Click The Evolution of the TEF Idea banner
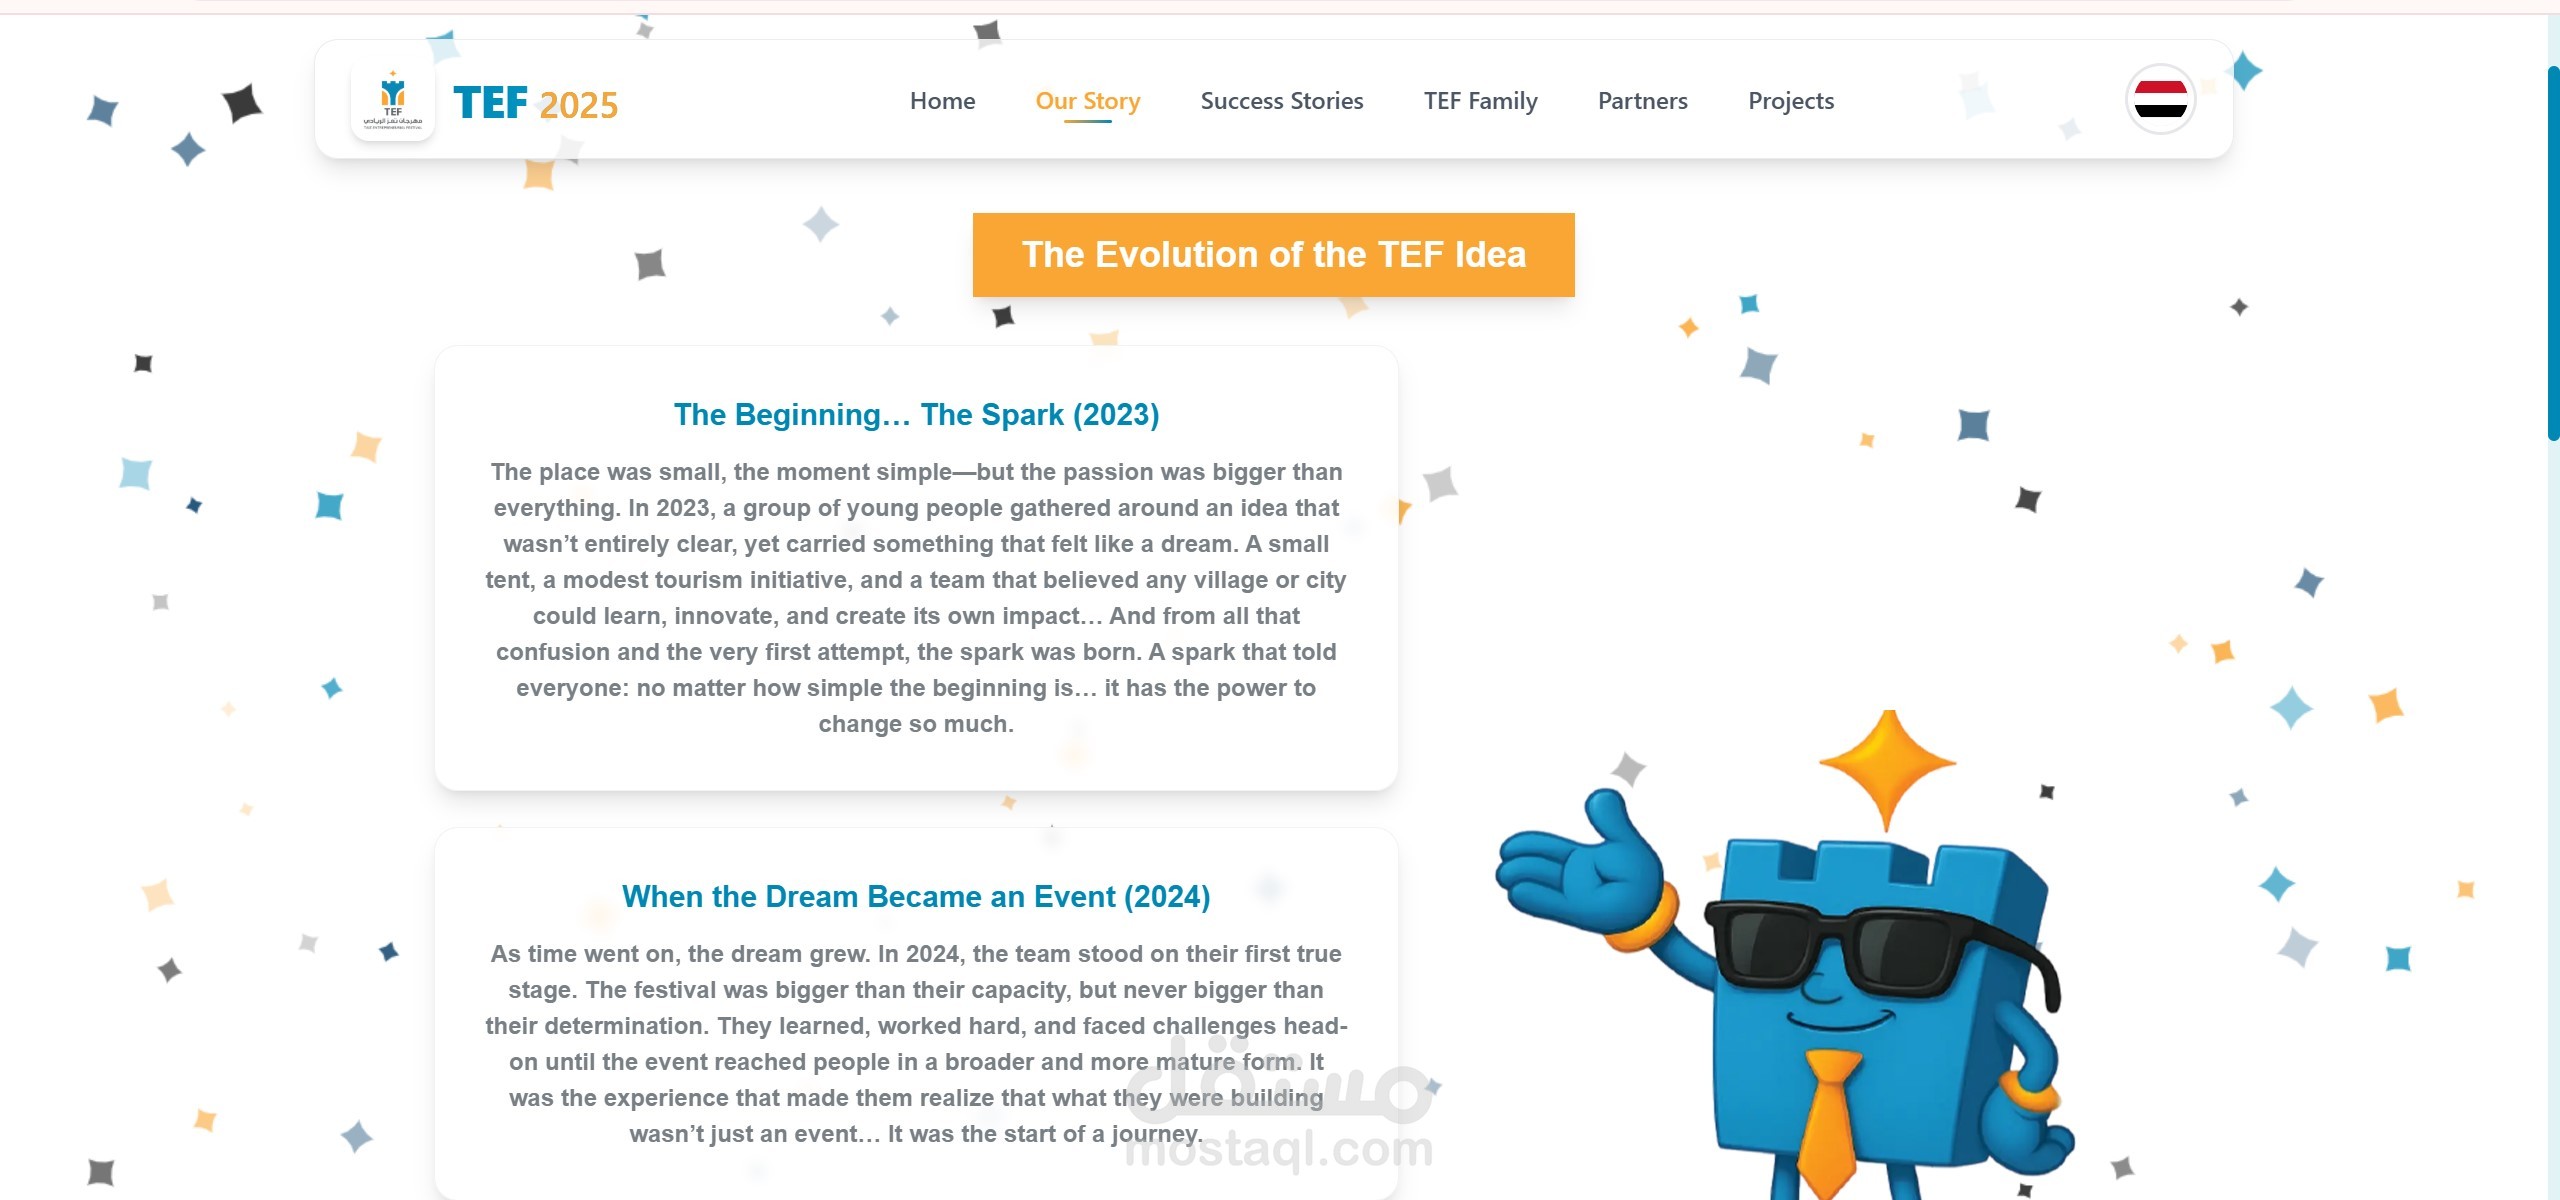This screenshot has height=1200, width=2560. (x=1273, y=255)
